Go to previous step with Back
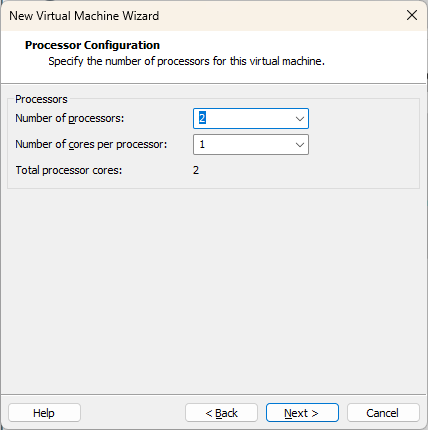 click(221, 413)
